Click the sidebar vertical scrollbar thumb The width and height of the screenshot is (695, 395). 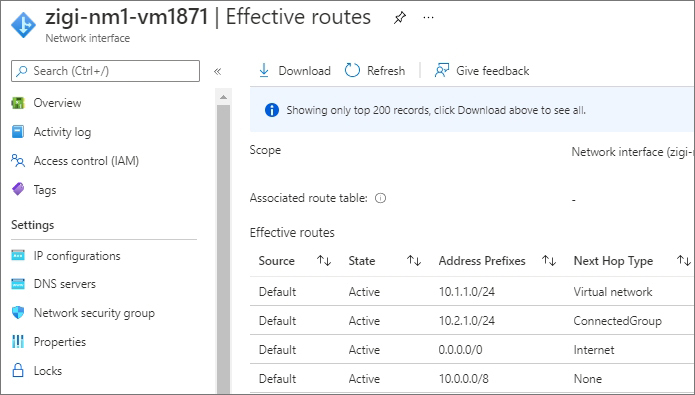tap(223, 248)
